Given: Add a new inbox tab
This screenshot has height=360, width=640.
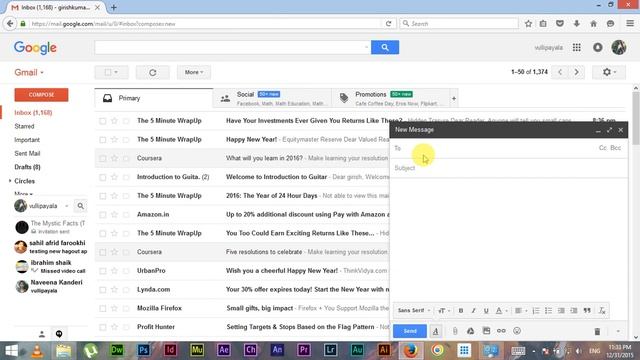Looking at the screenshot, I should (x=453, y=98).
